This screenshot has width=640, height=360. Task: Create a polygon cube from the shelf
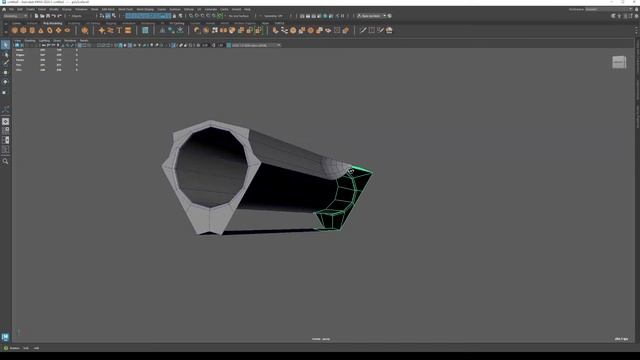click(x=23, y=30)
